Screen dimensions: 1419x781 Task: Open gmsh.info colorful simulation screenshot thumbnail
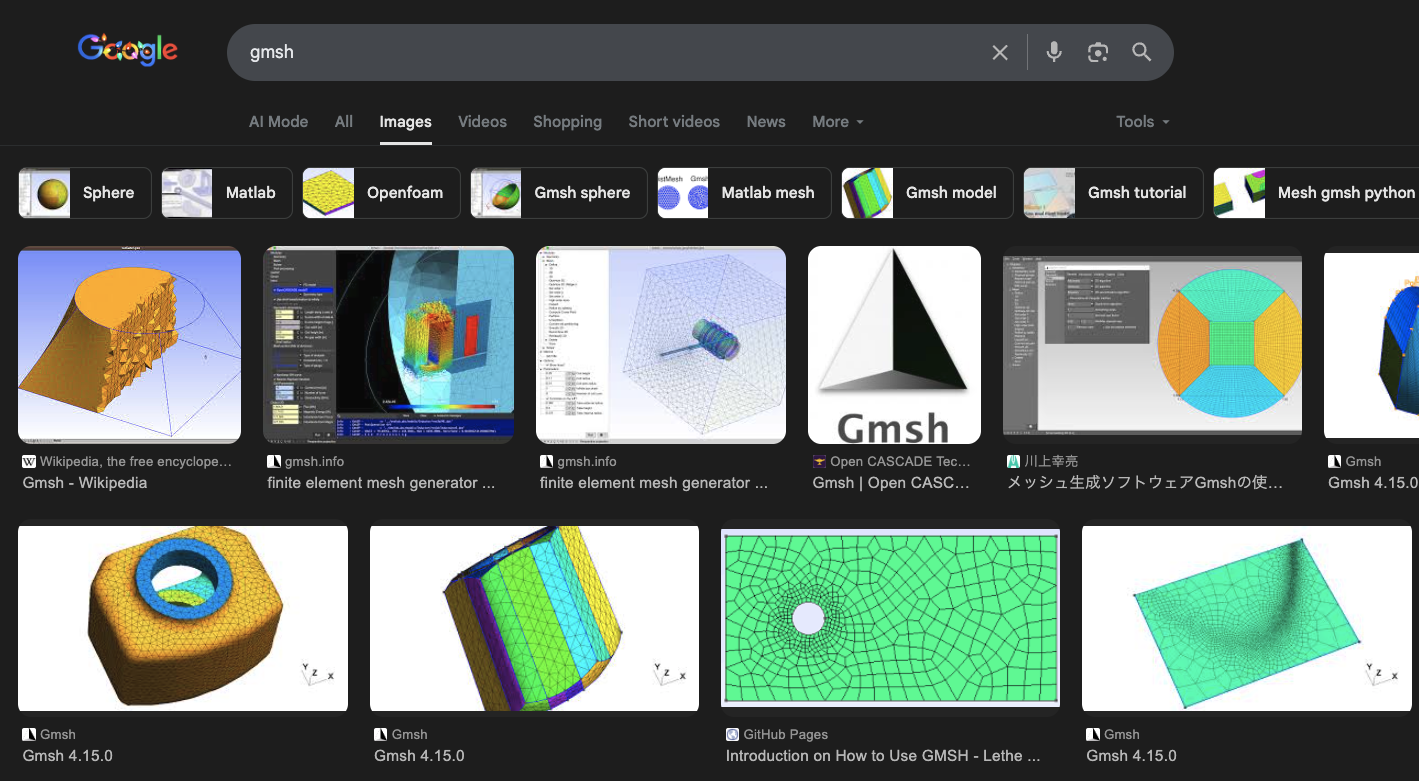tap(389, 345)
